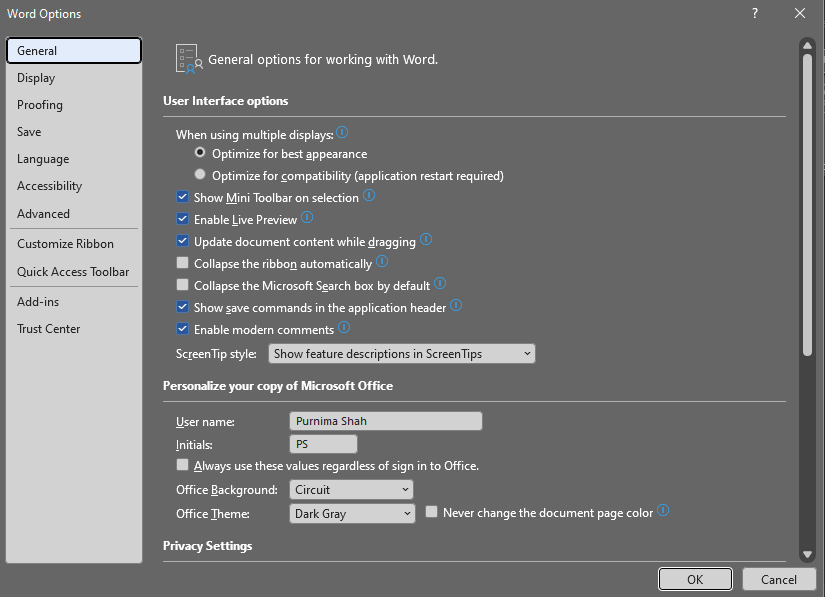Click info icon next to Enable Live Preview
This screenshot has height=597, width=825.
click(x=307, y=217)
